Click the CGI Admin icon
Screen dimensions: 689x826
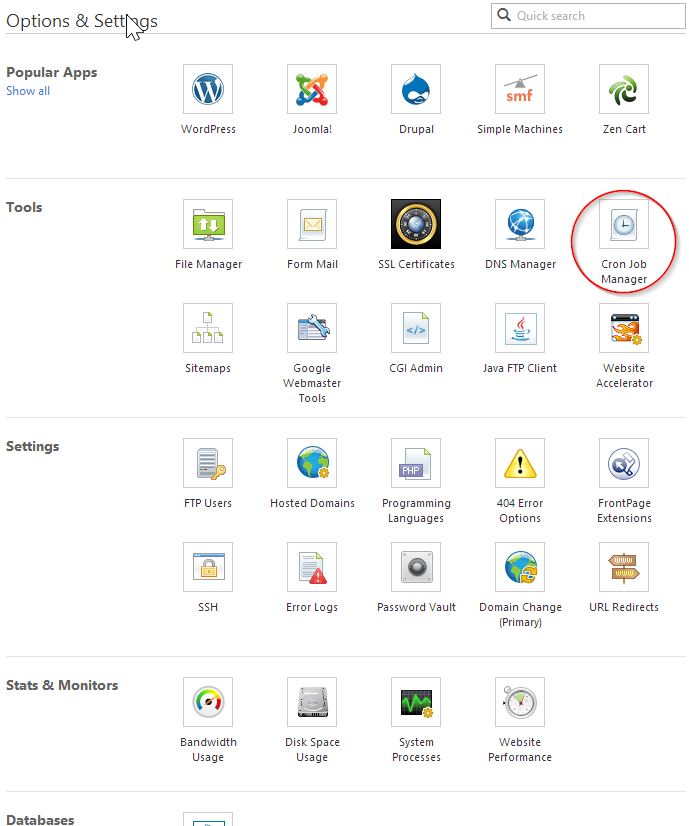tap(416, 328)
